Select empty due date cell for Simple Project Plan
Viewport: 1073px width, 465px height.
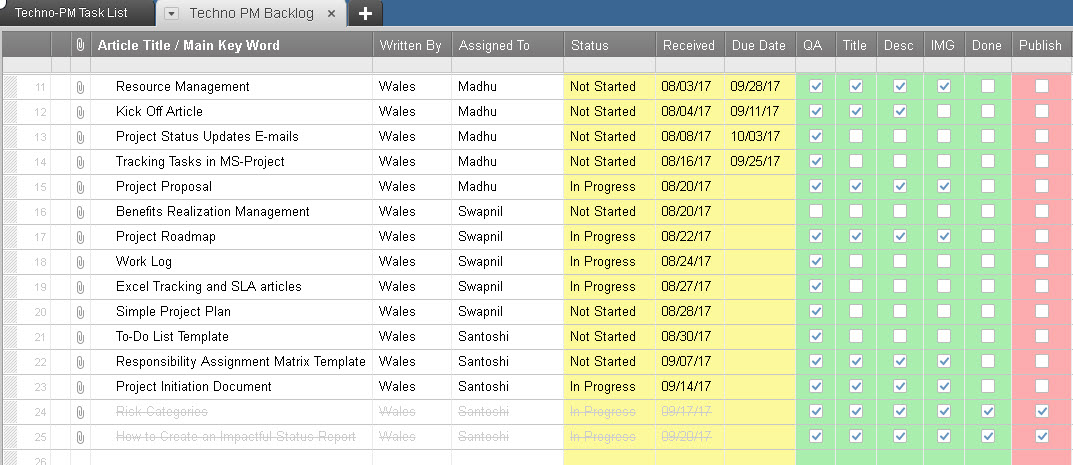click(x=760, y=312)
